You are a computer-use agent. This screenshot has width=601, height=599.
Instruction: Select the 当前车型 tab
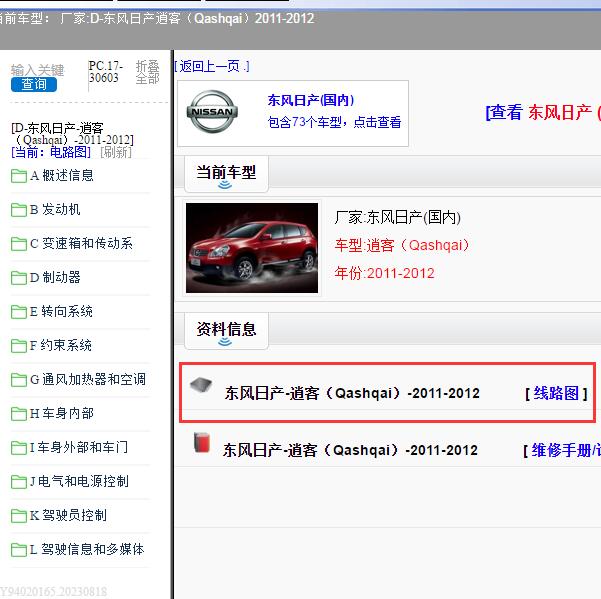coord(226,174)
